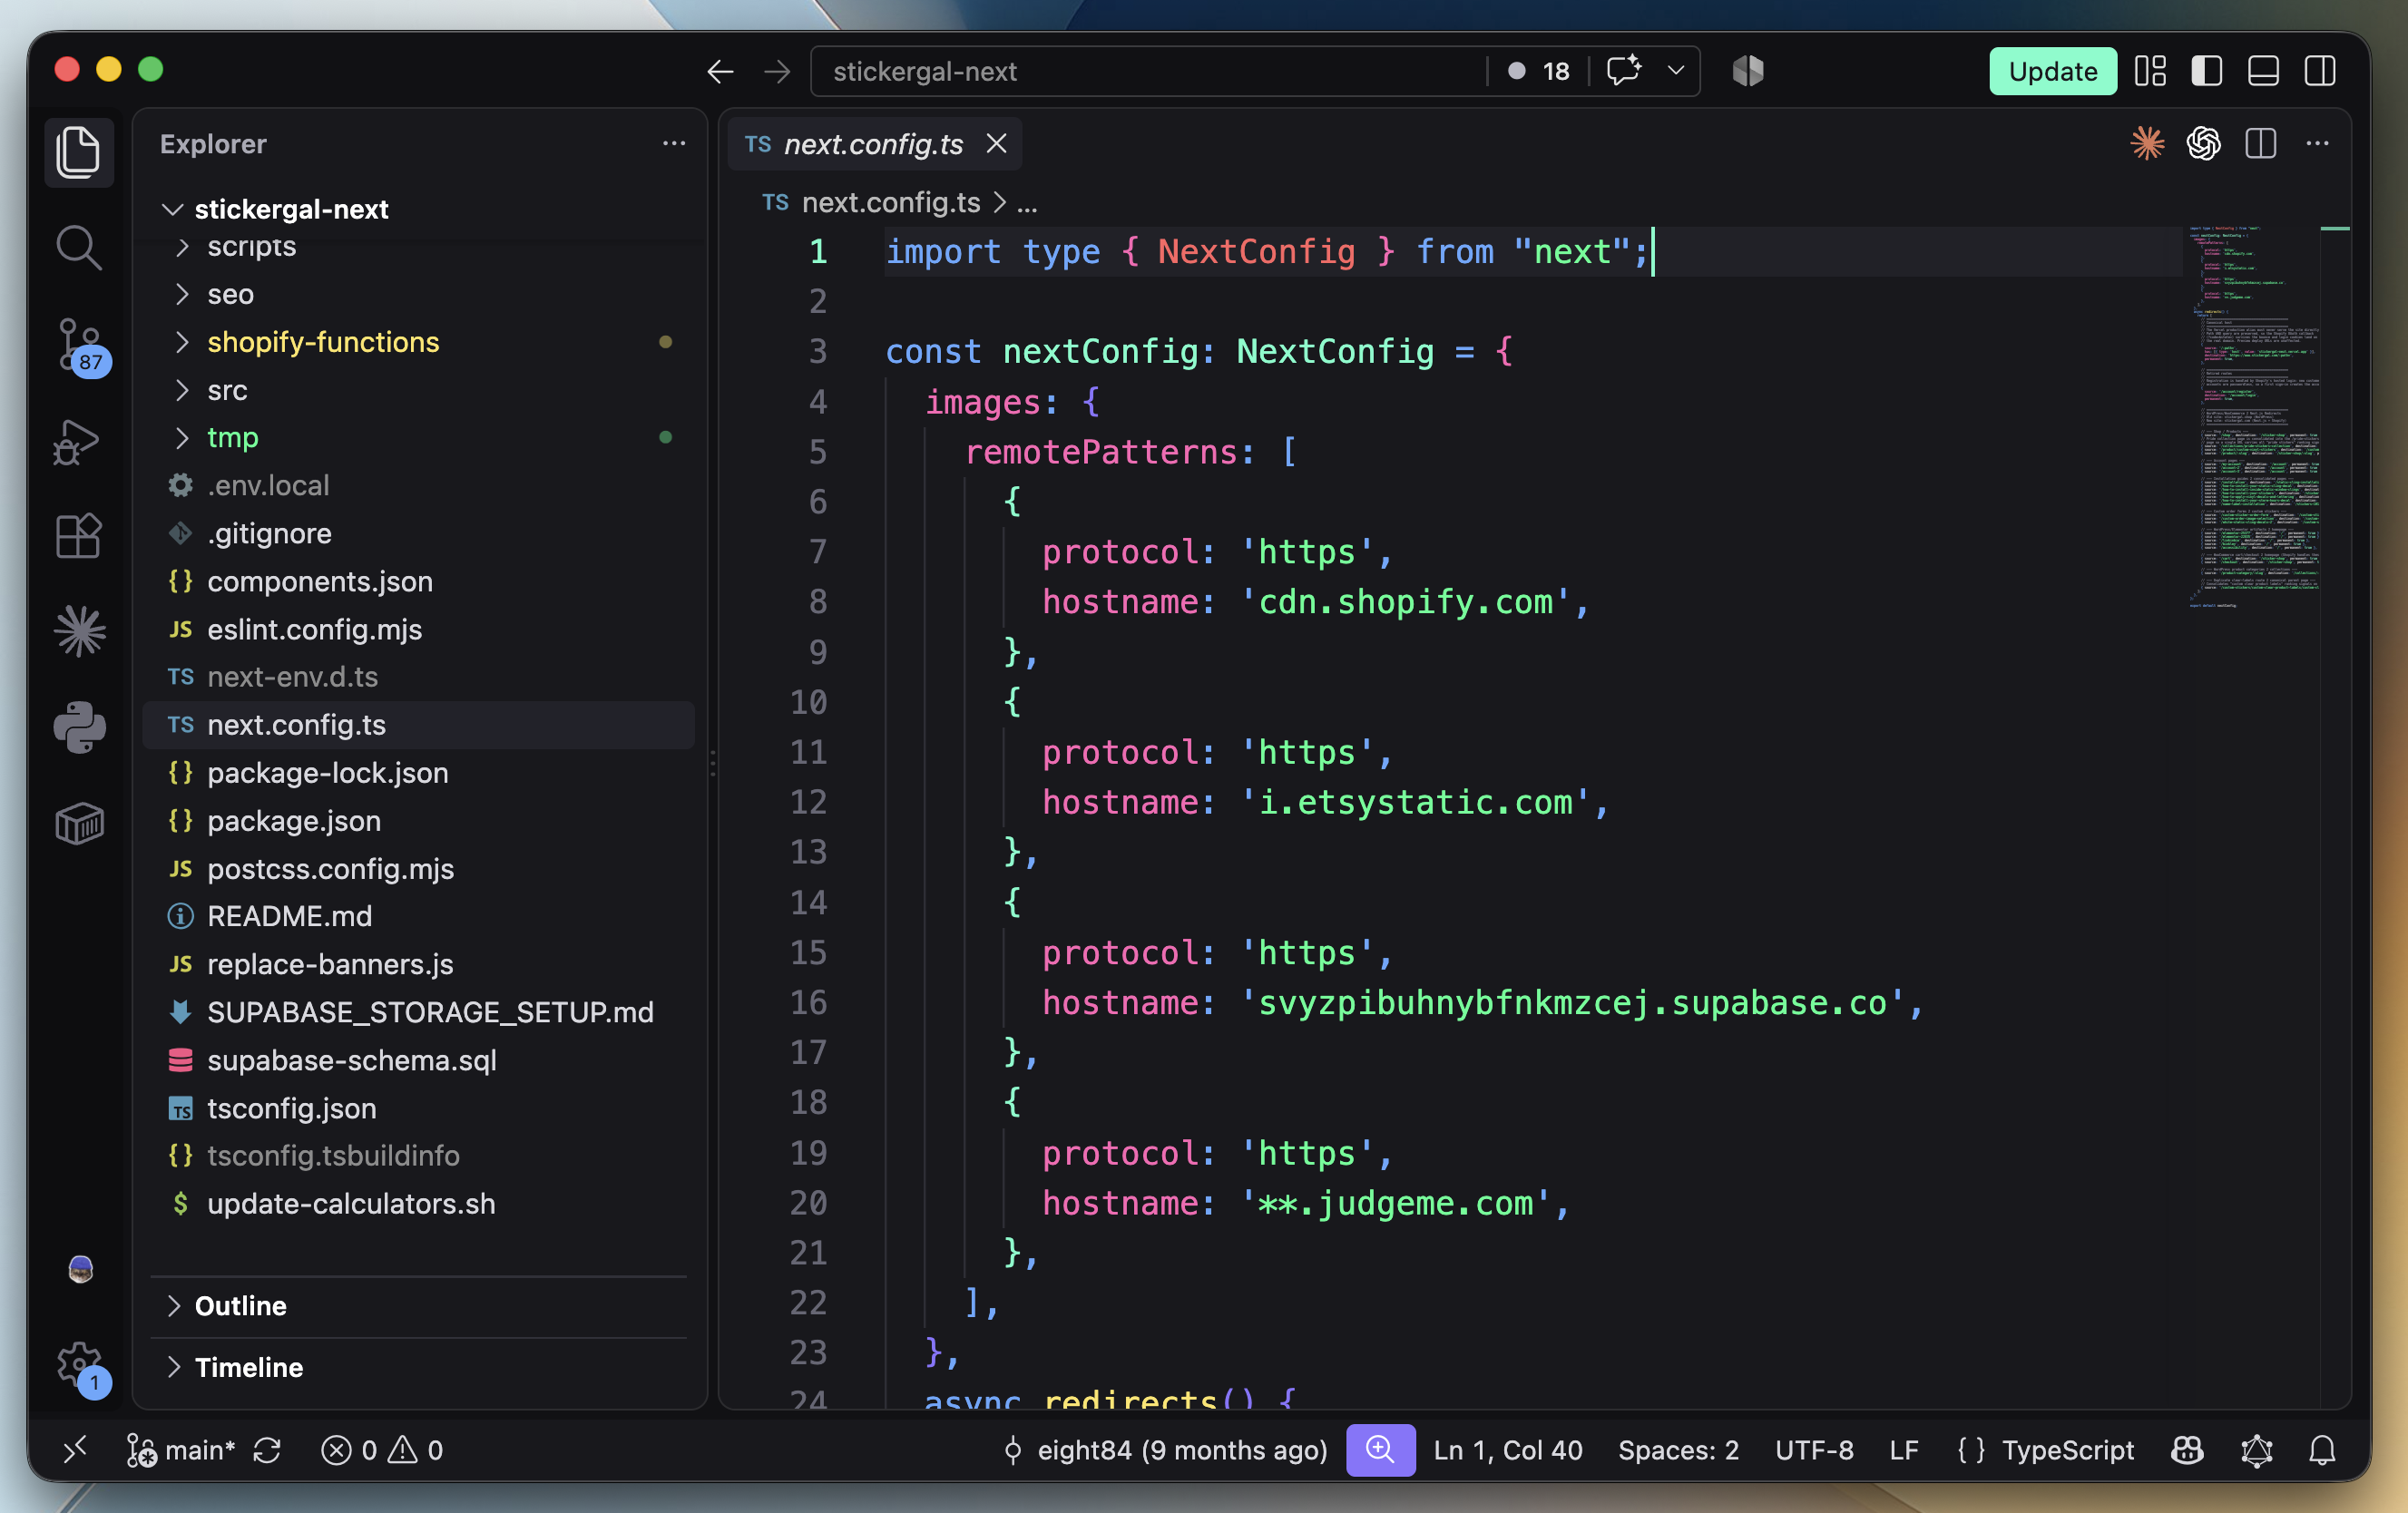Open the customize layout button
Viewport: 2408px width, 1513px height.
[2150, 72]
